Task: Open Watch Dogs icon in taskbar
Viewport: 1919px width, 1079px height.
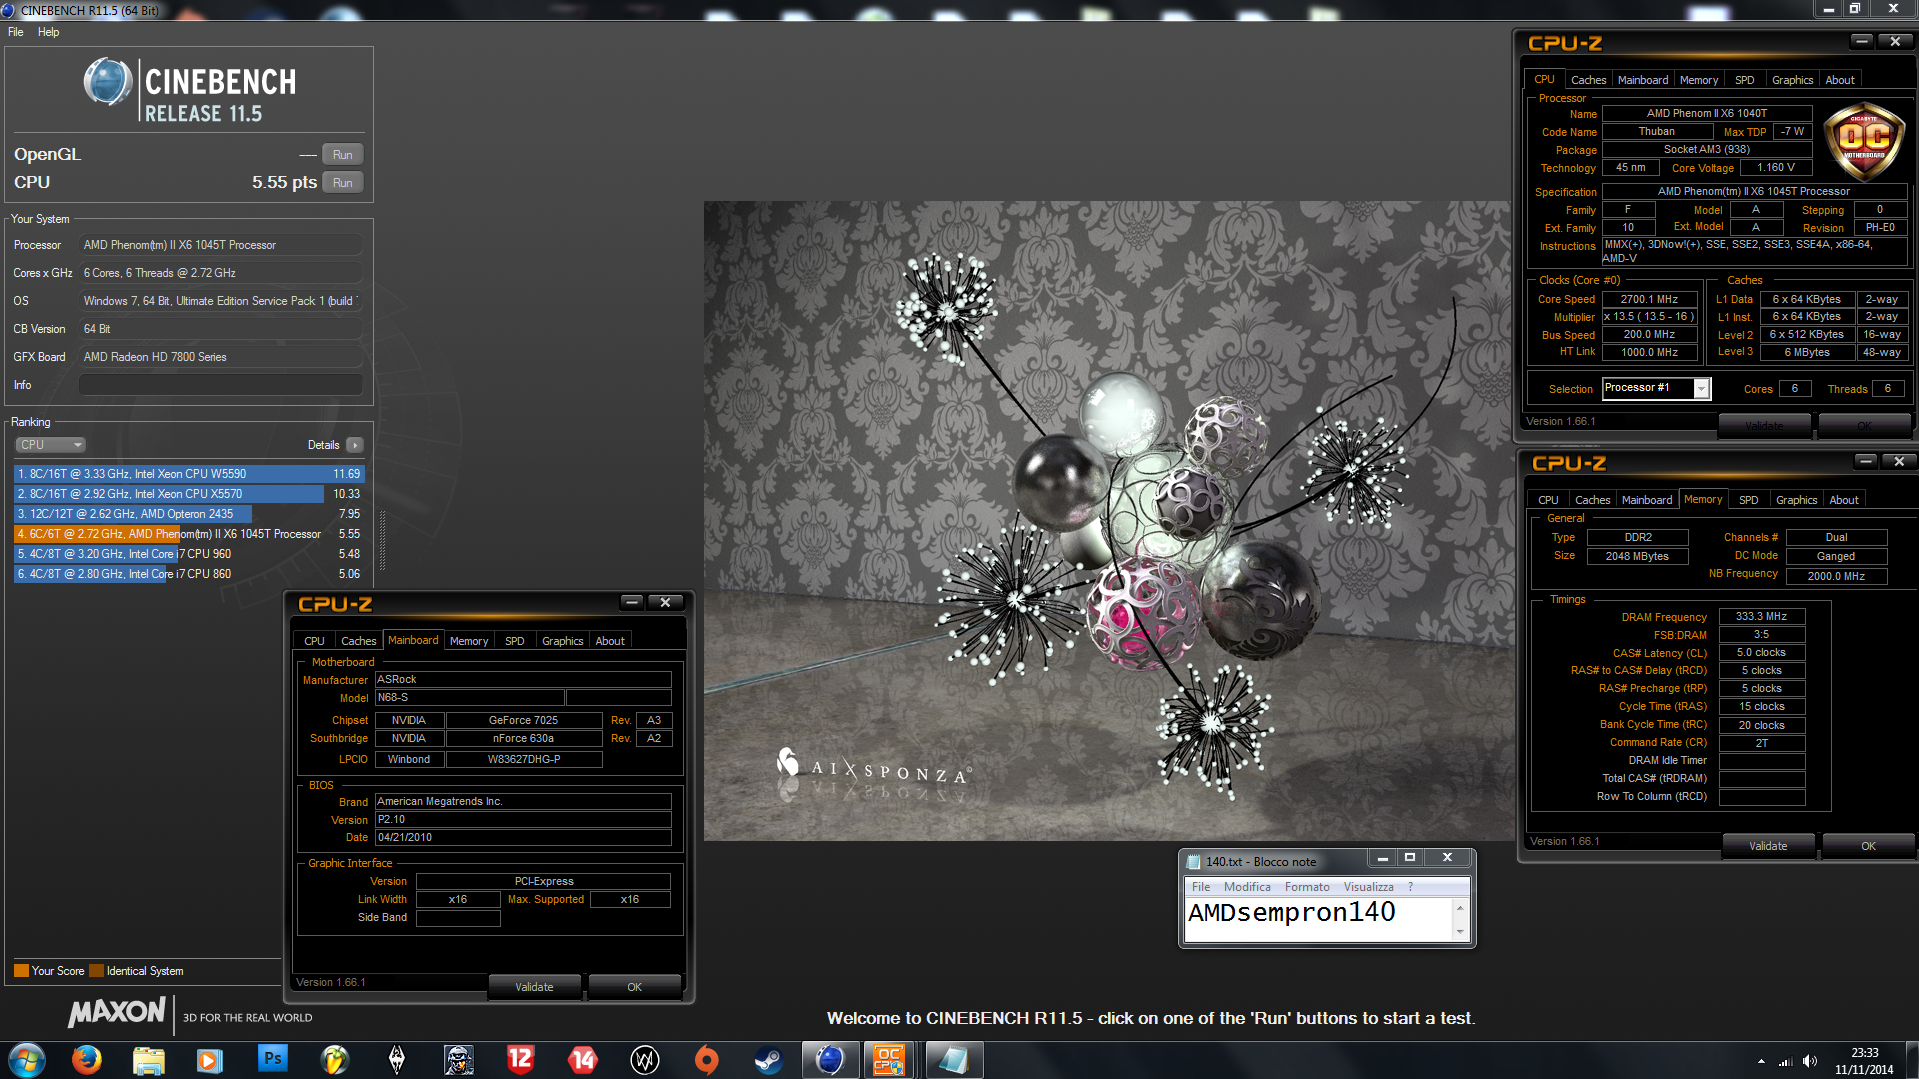Action: coord(645,1060)
